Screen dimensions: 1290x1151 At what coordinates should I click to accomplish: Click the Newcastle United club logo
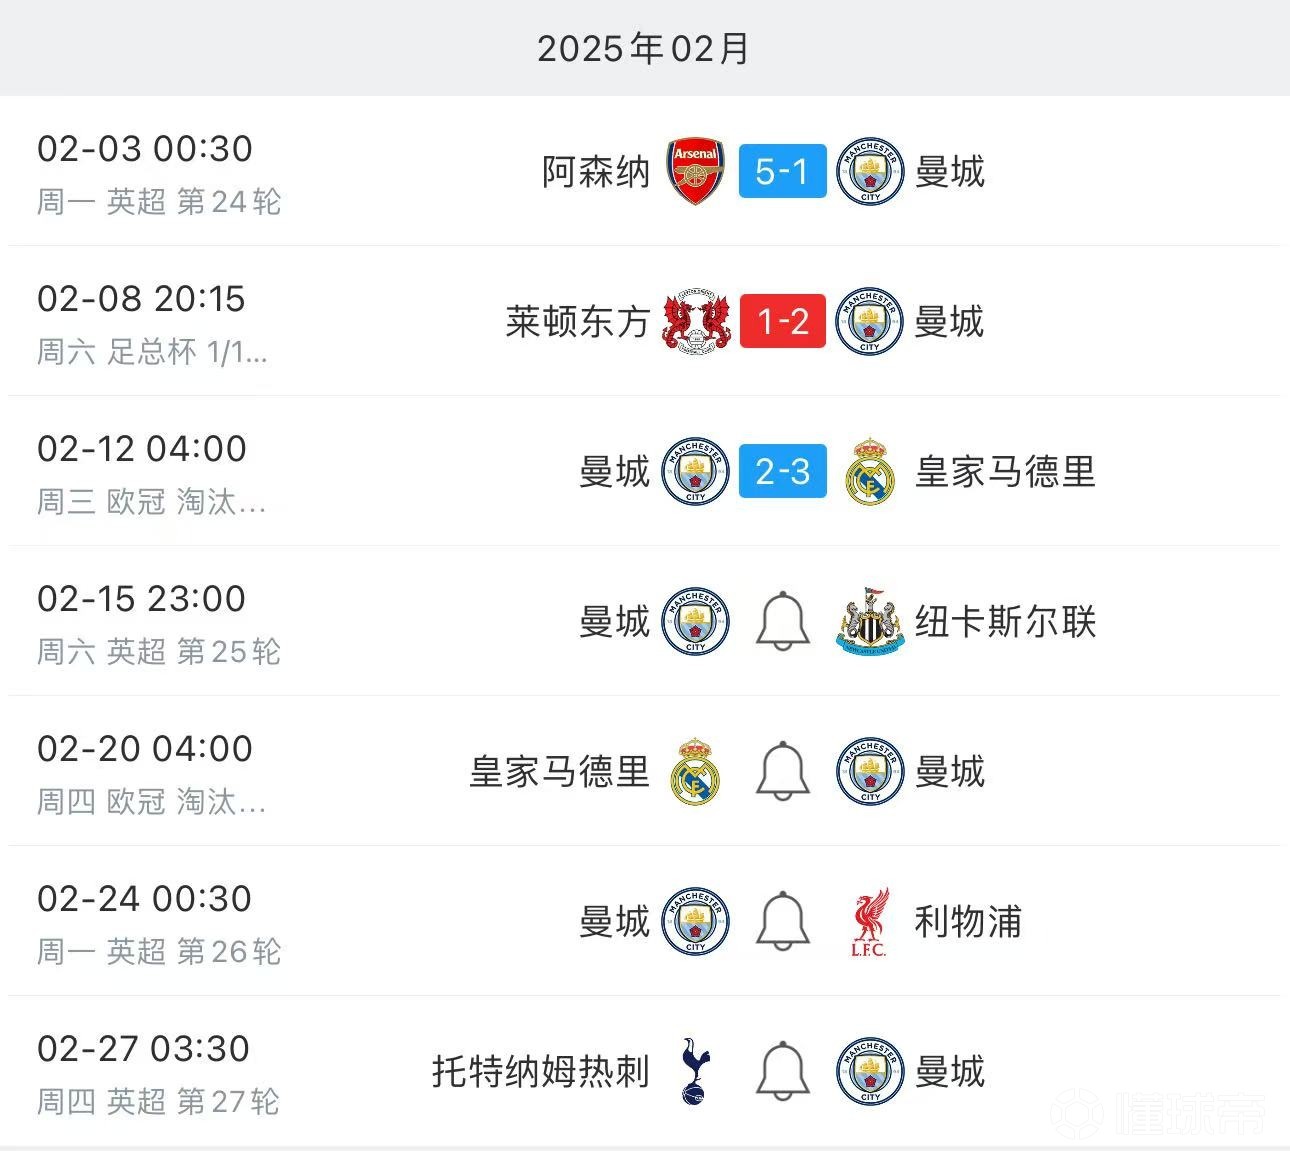869,621
